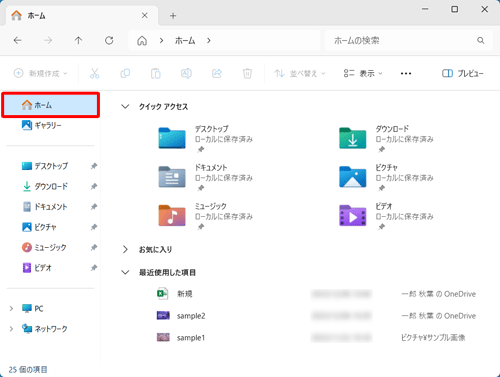
Task: Click ホーム breadcrumb in the address bar
Action: pos(185,41)
